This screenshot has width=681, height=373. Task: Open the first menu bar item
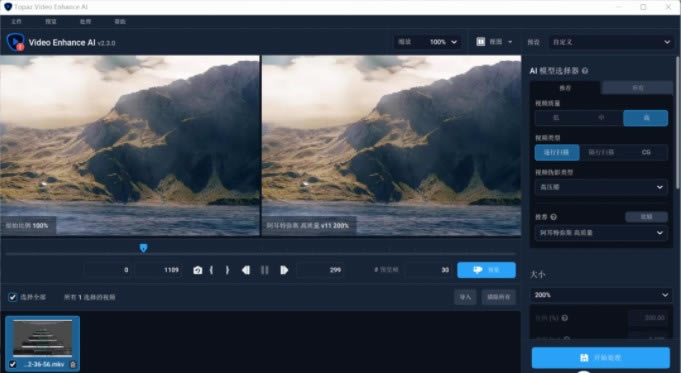17,21
